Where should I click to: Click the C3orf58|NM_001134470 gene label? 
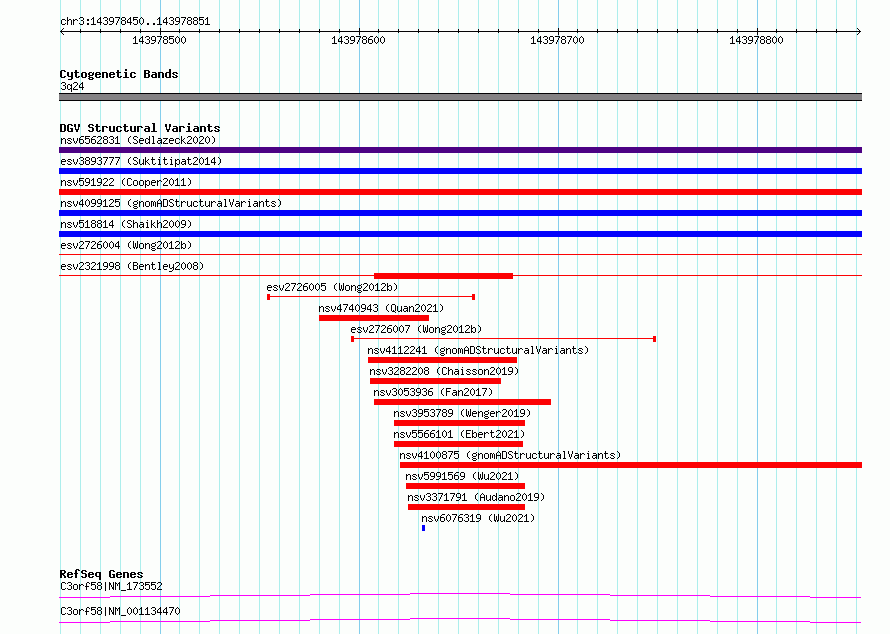coord(120,611)
